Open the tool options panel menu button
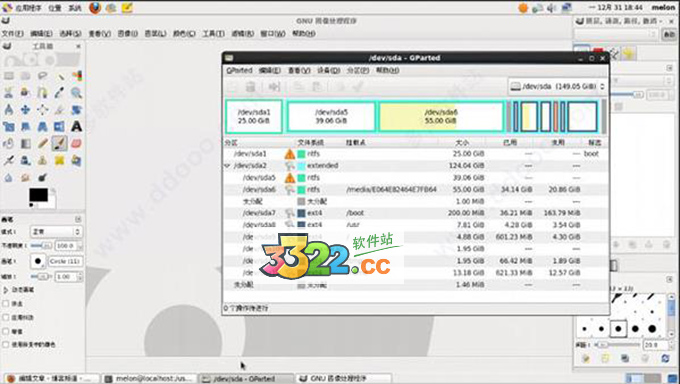Viewport: 680px width, 384px height. pos(78,220)
